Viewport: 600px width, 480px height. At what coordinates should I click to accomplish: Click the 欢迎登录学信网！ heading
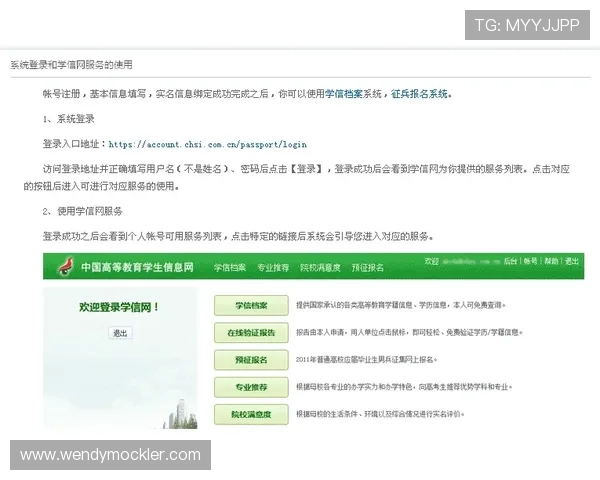coord(119,307)
